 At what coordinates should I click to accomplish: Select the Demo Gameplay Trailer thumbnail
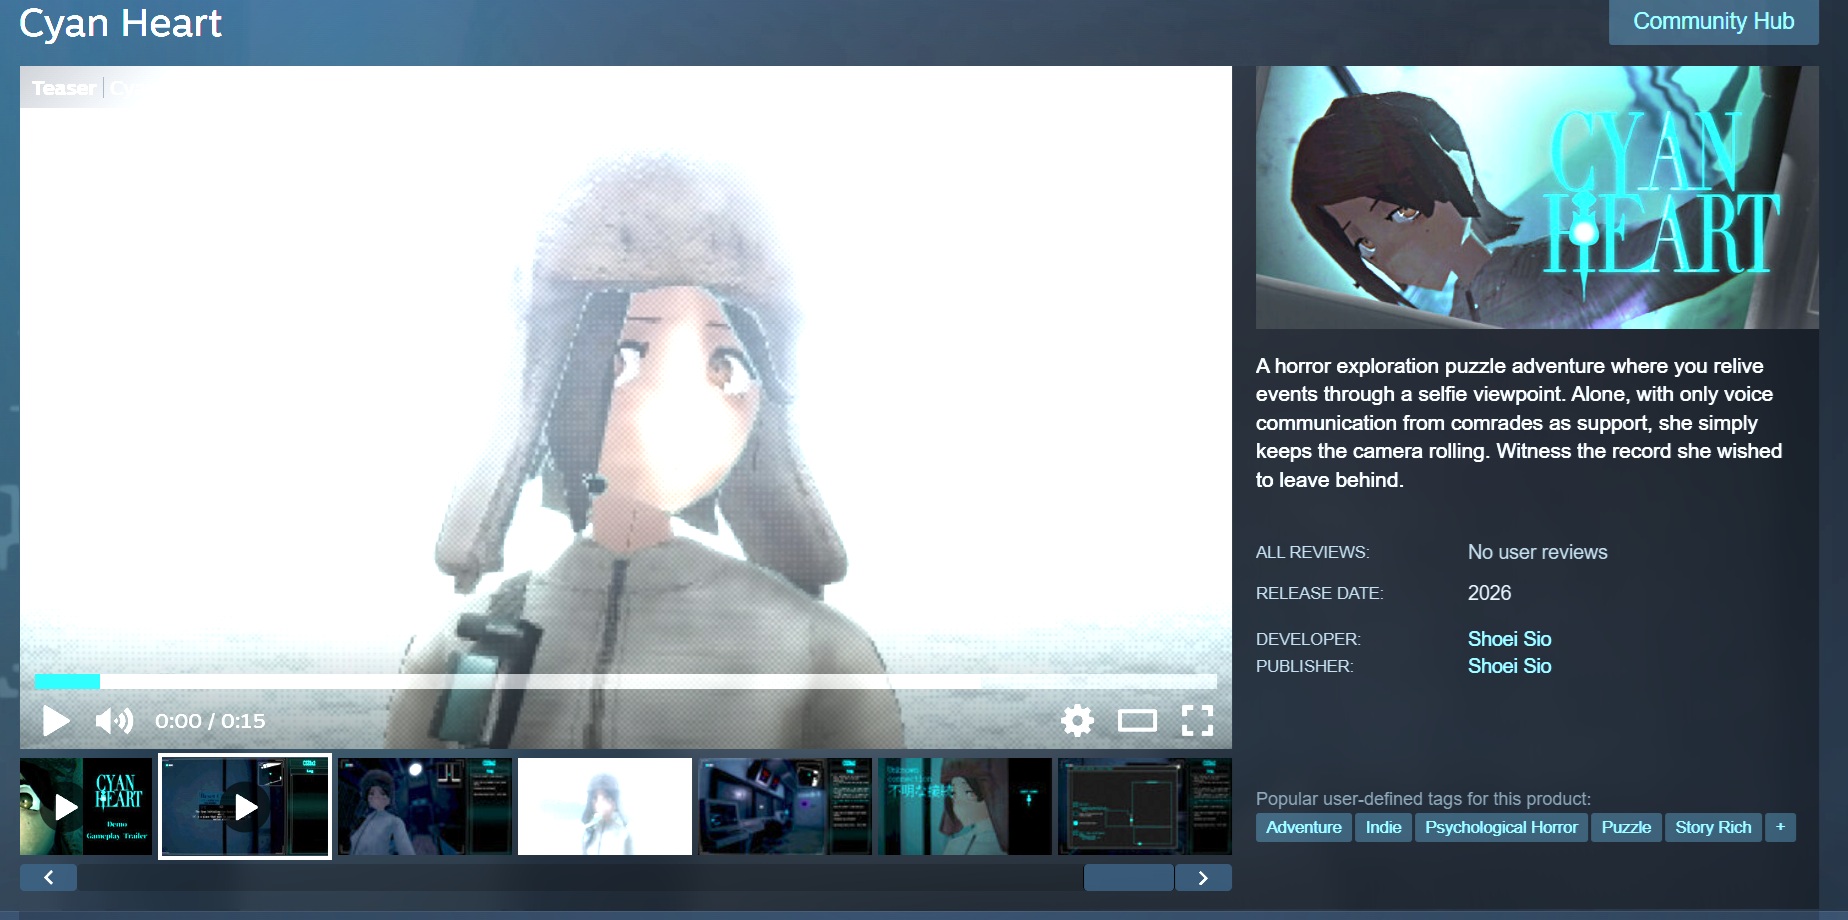coord(86,806)
